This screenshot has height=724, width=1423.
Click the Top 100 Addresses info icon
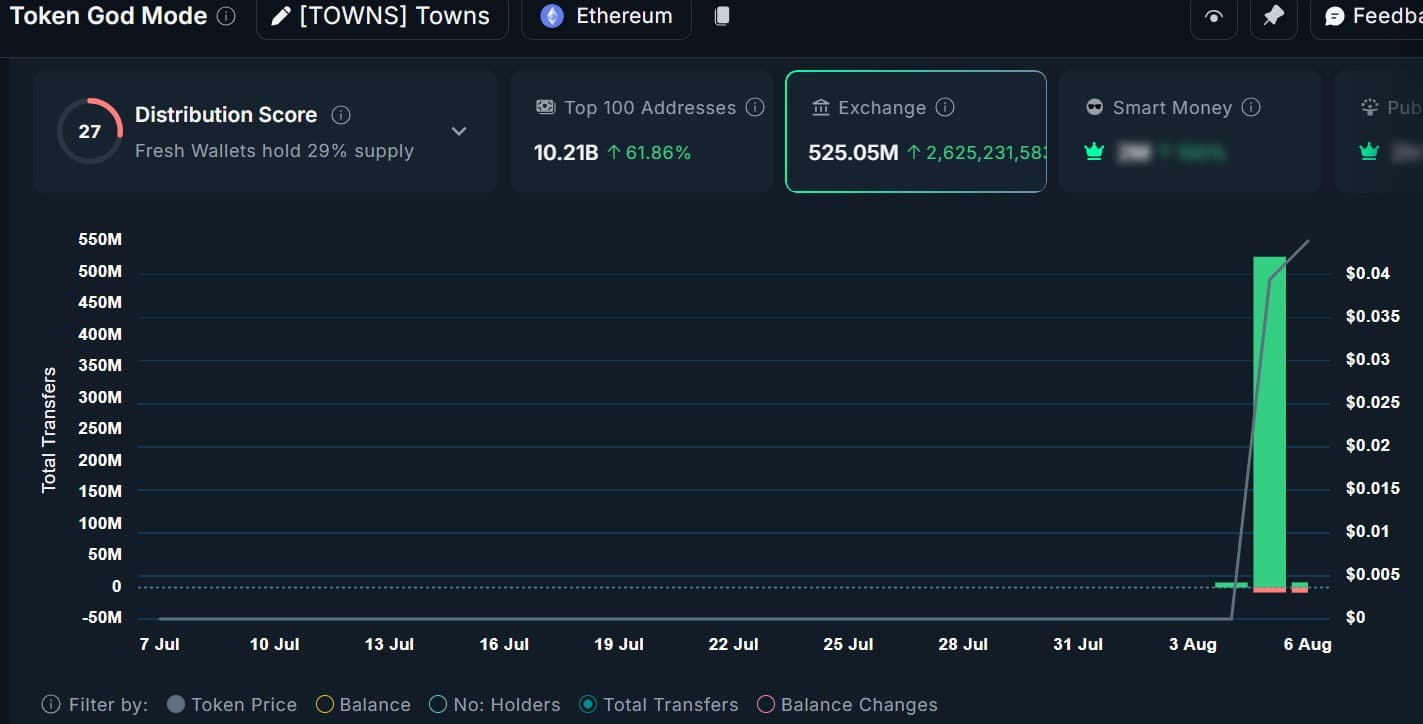755,107
